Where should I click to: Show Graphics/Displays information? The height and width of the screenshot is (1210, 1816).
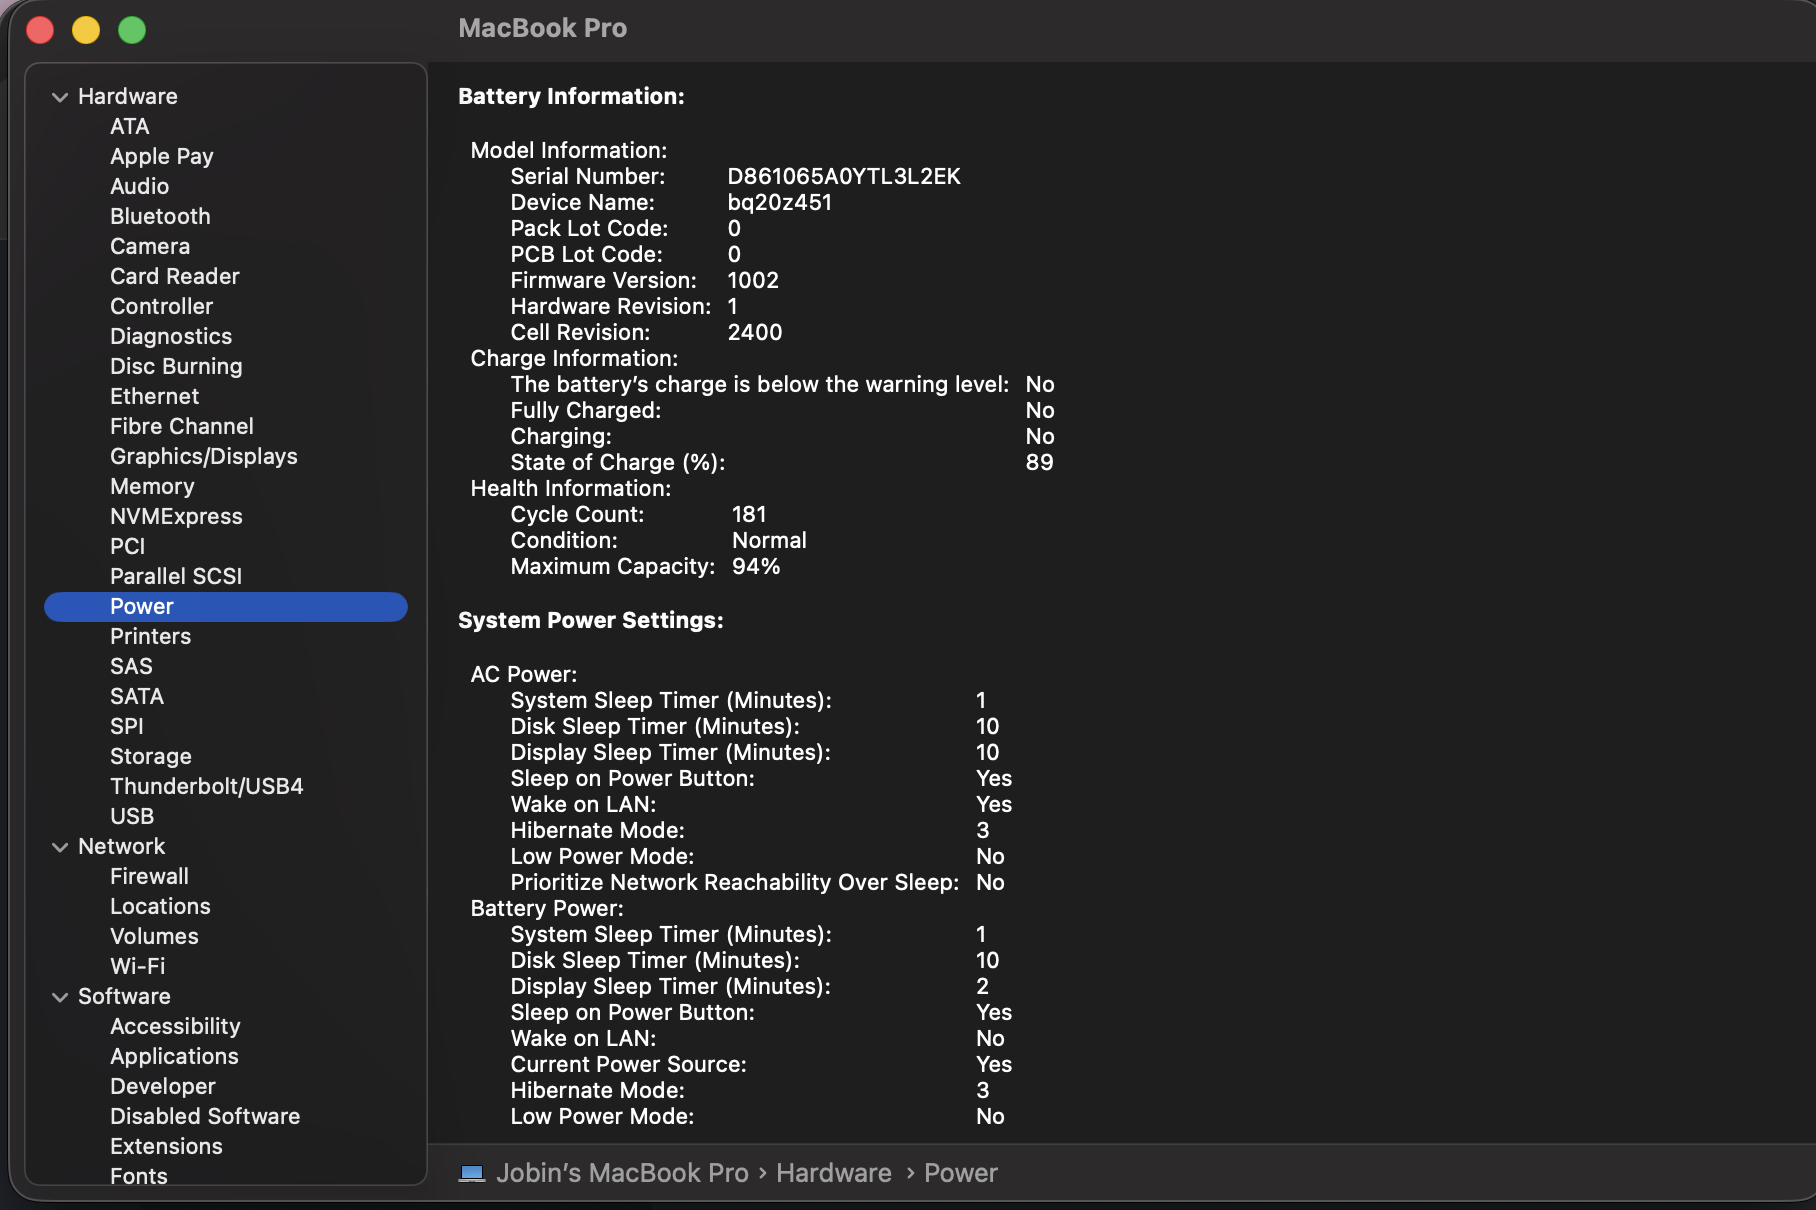click(204, 456)
